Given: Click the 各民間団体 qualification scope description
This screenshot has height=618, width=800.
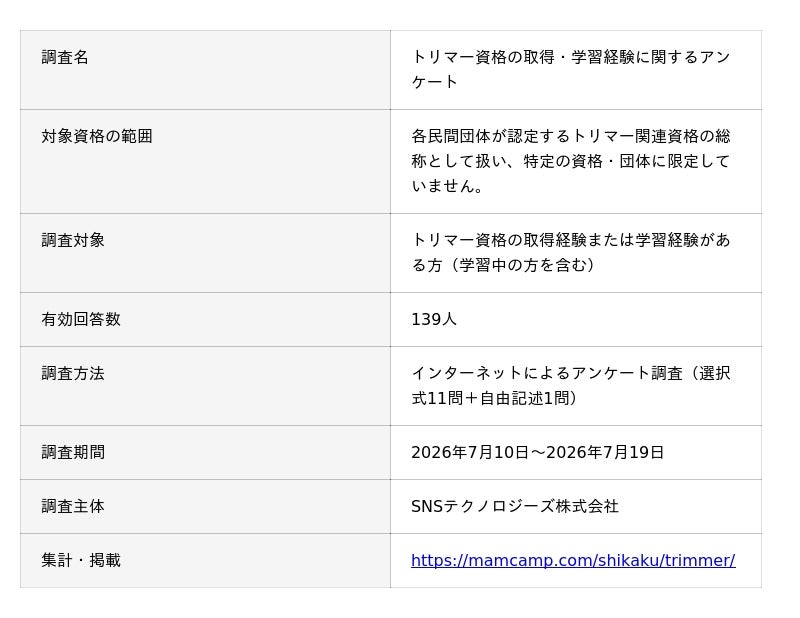Looking at the screenshot, I should [571, 161].
